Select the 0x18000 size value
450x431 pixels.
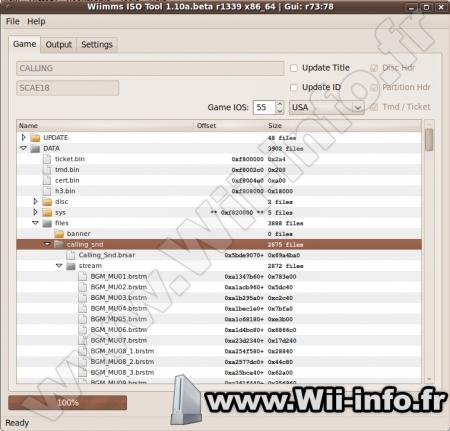point(280,191)
